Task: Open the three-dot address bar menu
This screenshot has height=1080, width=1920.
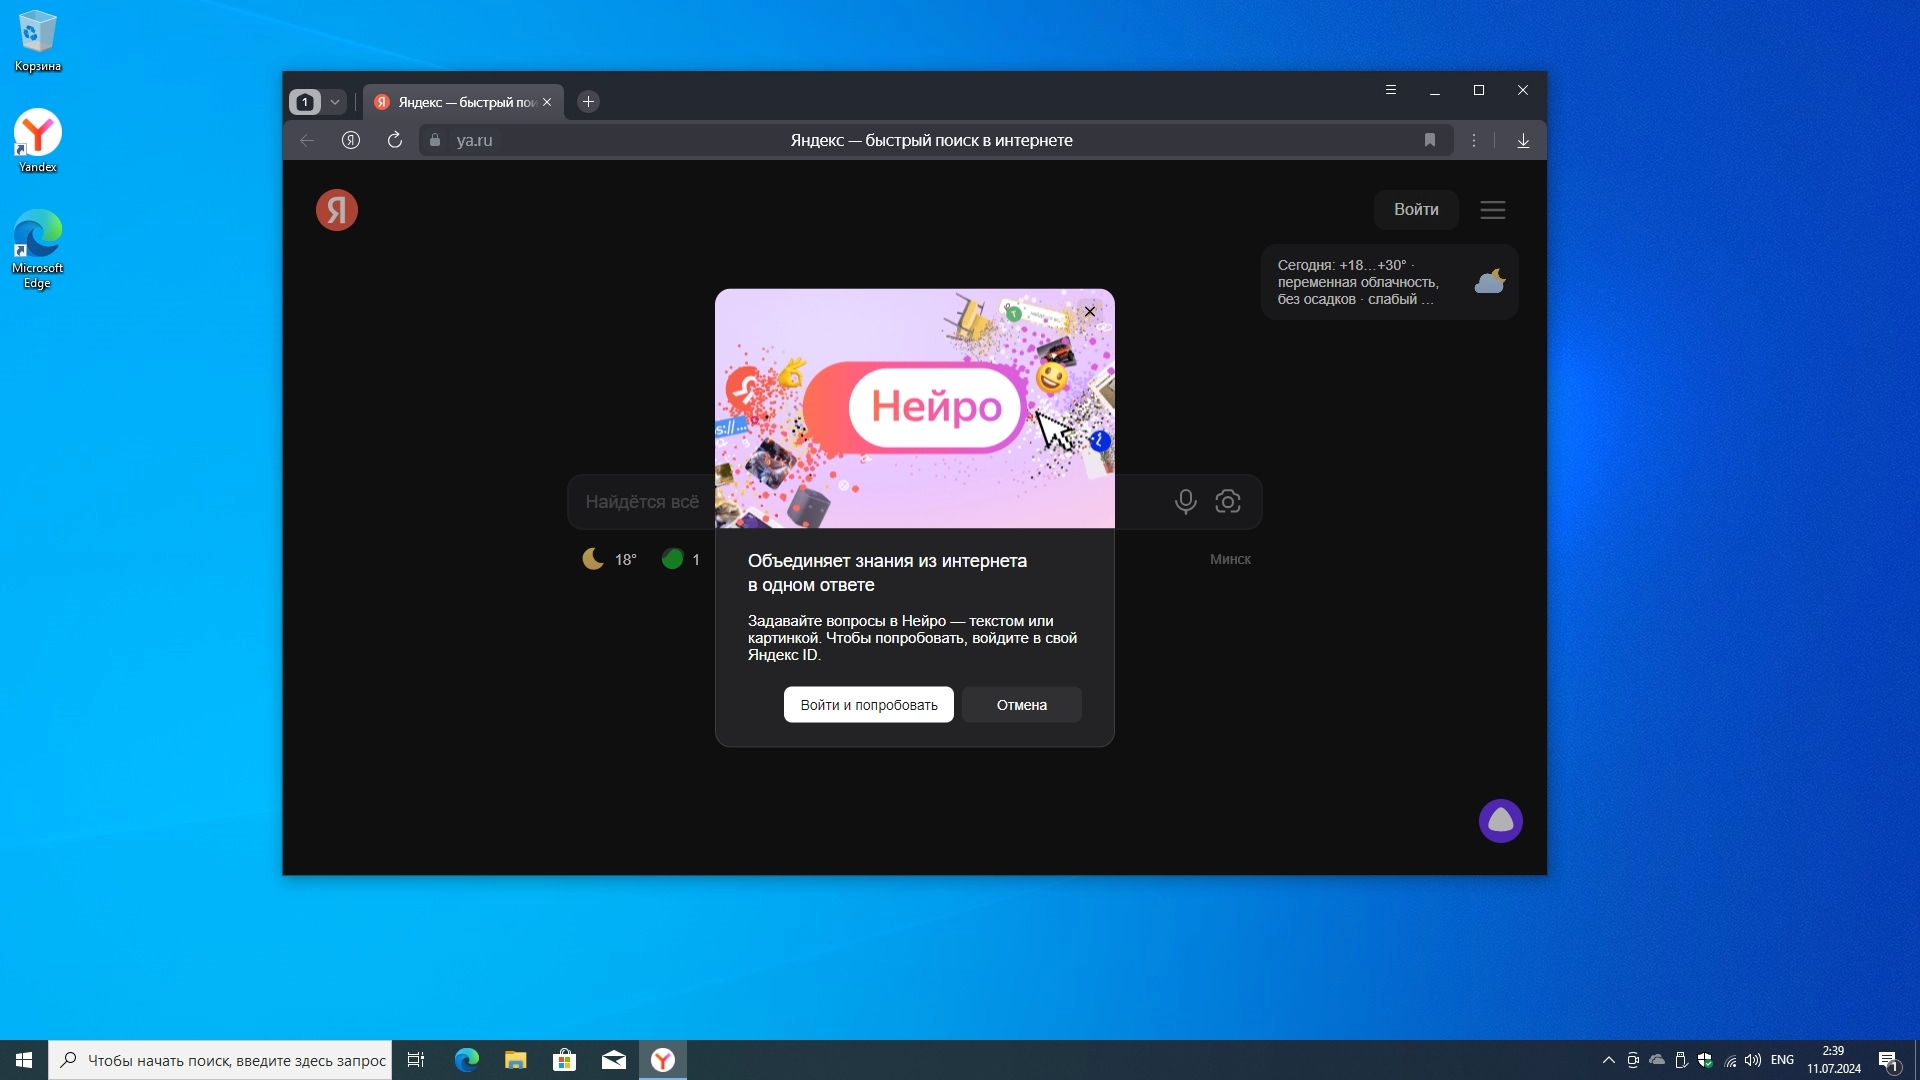Action: point(1474,140)
